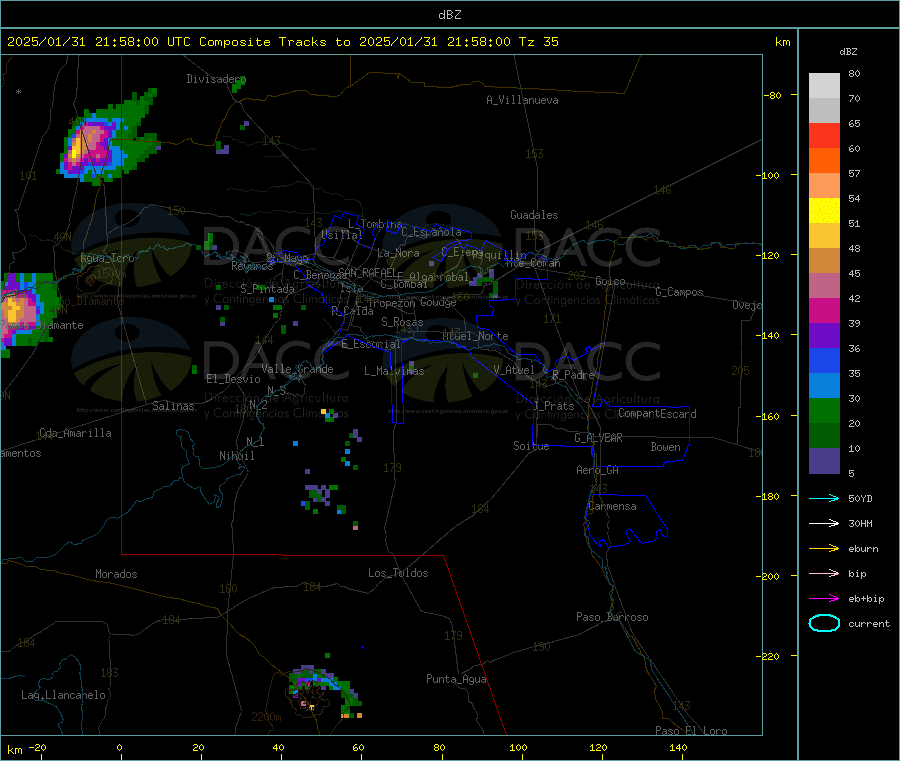Click the Valle_Grande place label
The width and height of the screenshot is (900, 761).
pyautogui.click(x=297, y=369)
